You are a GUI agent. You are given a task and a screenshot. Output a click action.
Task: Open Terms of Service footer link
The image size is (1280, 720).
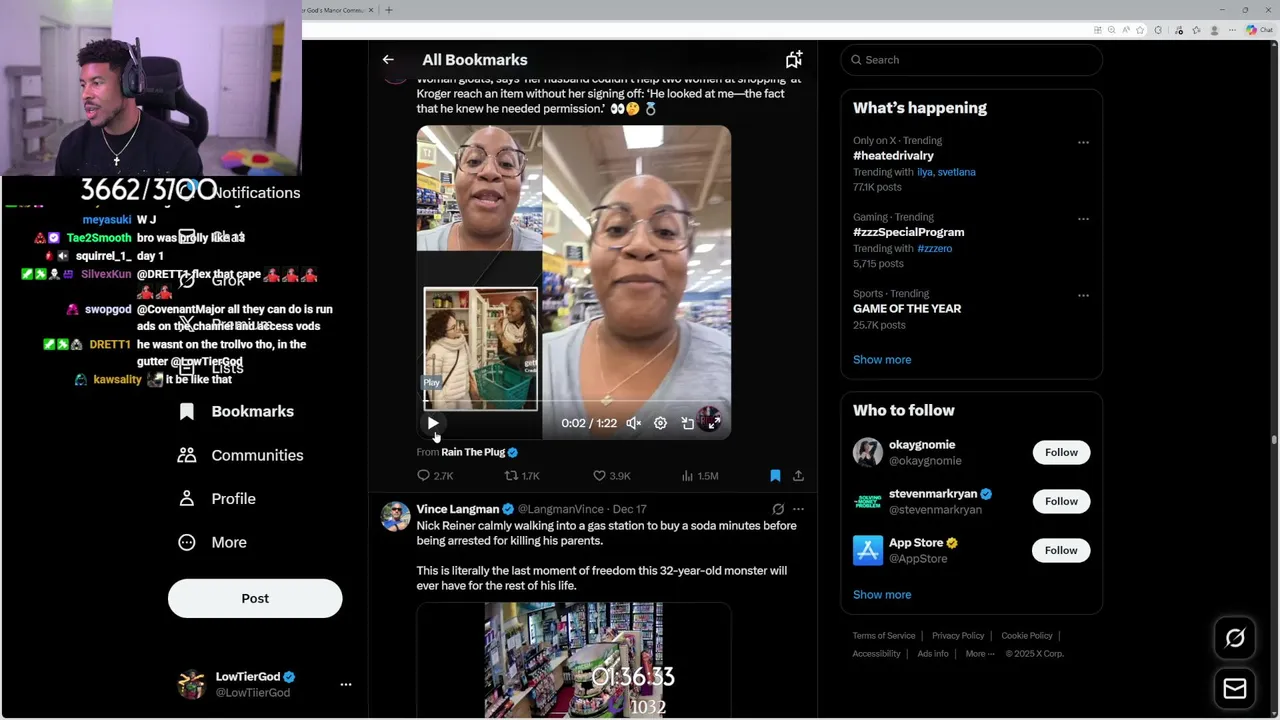coord(884,636)
